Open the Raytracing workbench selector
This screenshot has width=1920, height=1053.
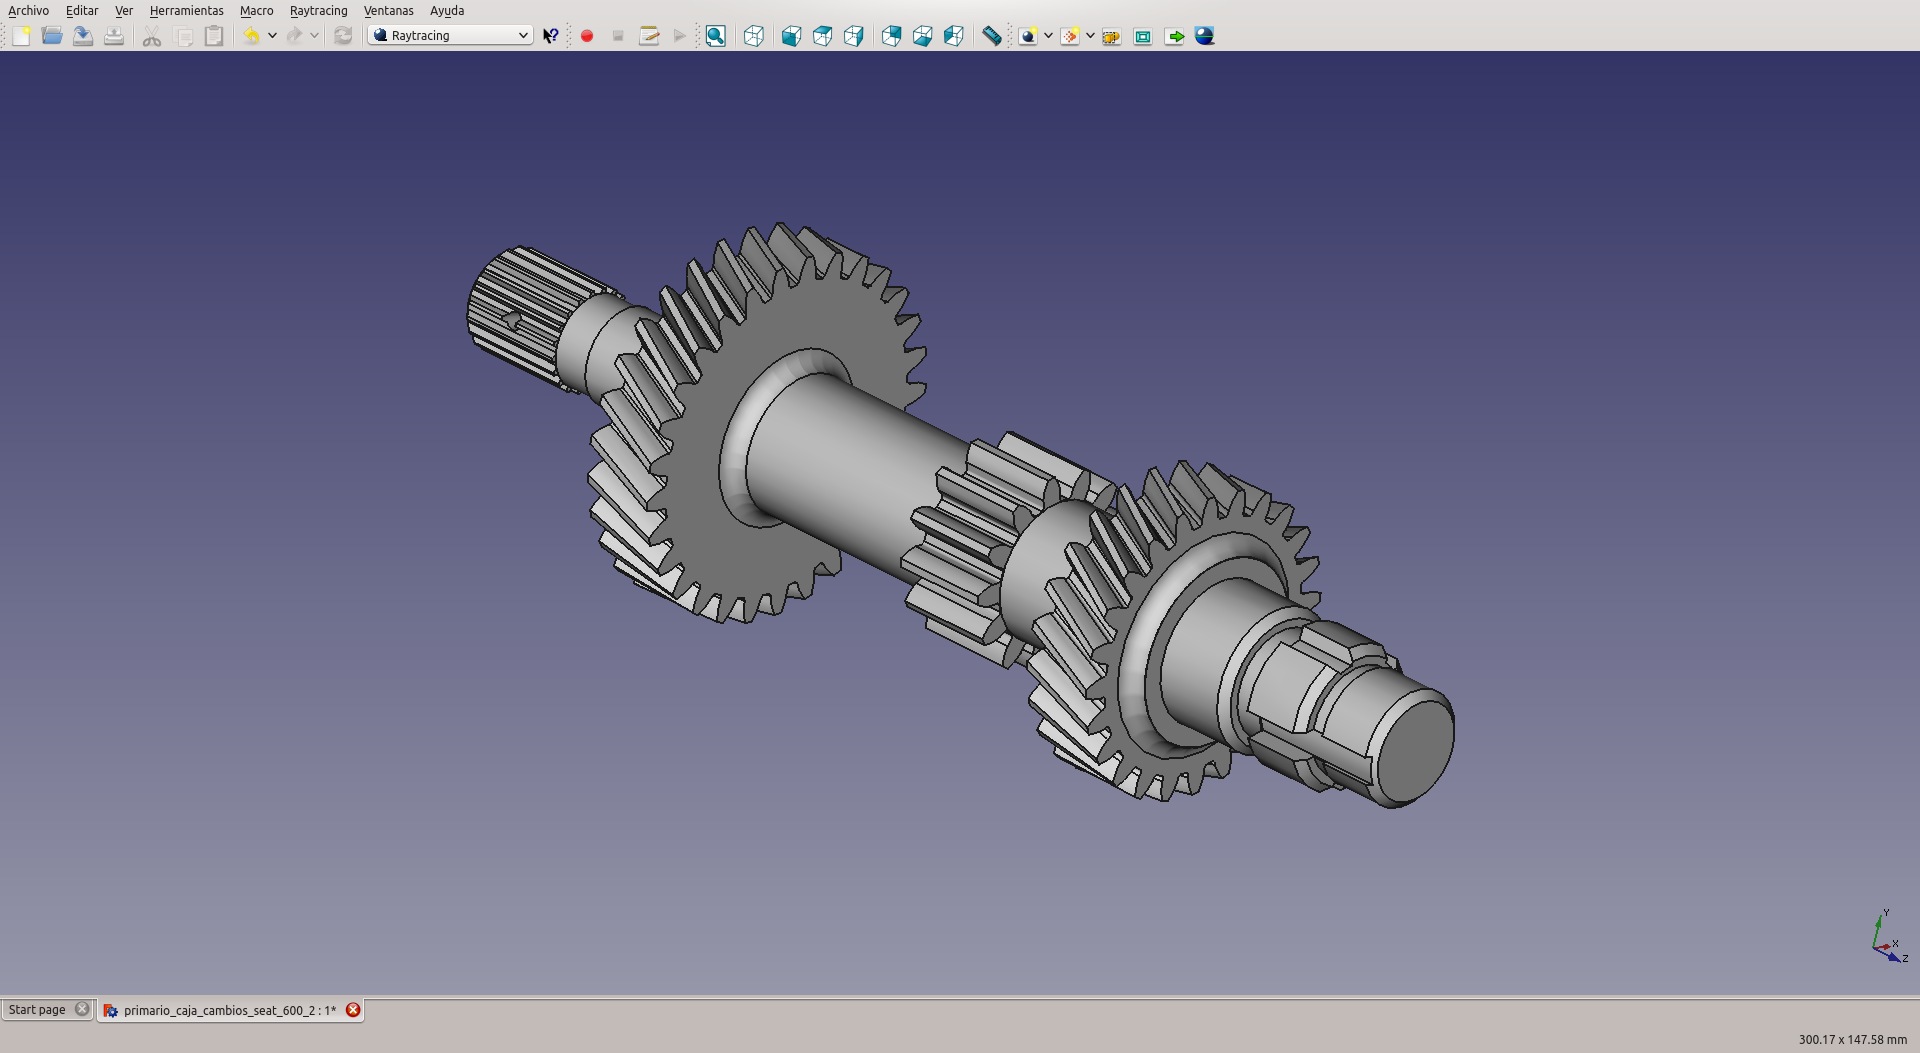point(450,35)
